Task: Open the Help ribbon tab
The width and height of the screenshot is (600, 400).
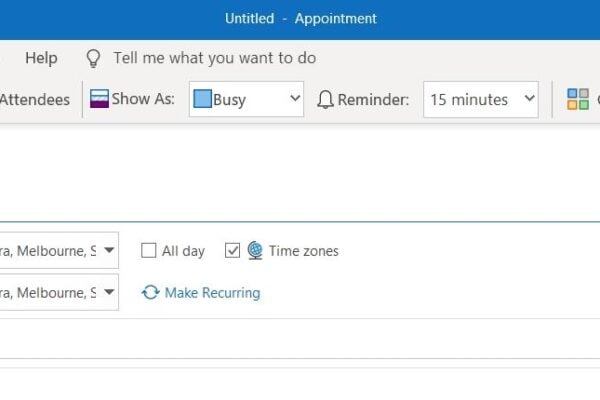Action: coord(41,58)
